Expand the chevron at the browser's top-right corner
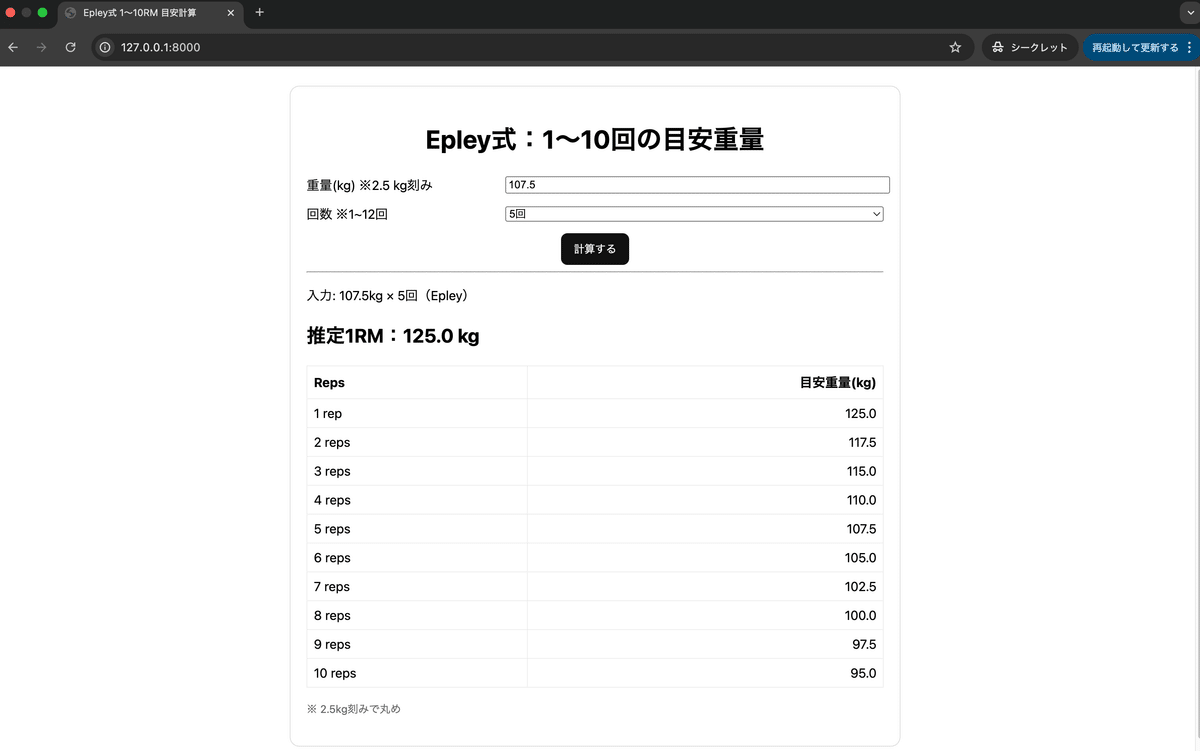The image size is (1200, 751). (x=1190, y=14)
